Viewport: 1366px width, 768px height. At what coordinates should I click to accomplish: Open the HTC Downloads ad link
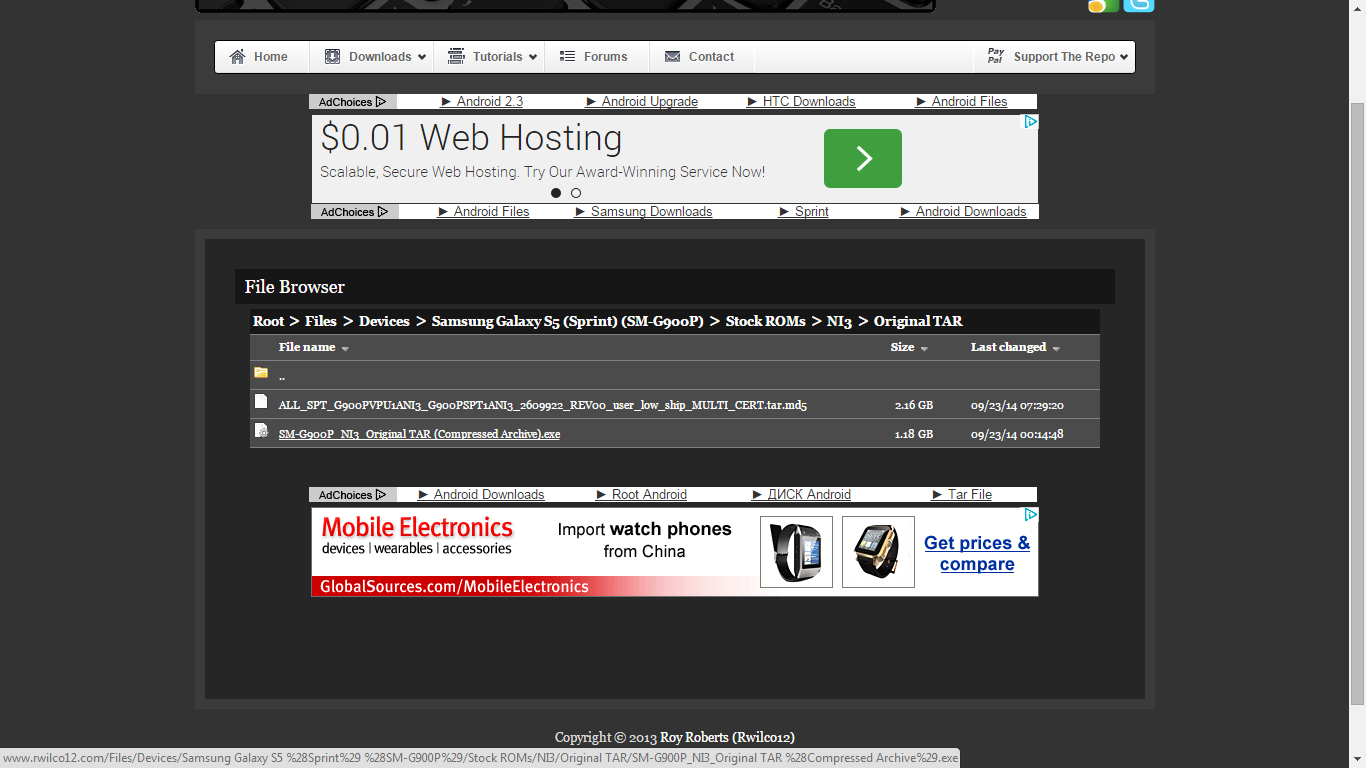coord(801,102)
